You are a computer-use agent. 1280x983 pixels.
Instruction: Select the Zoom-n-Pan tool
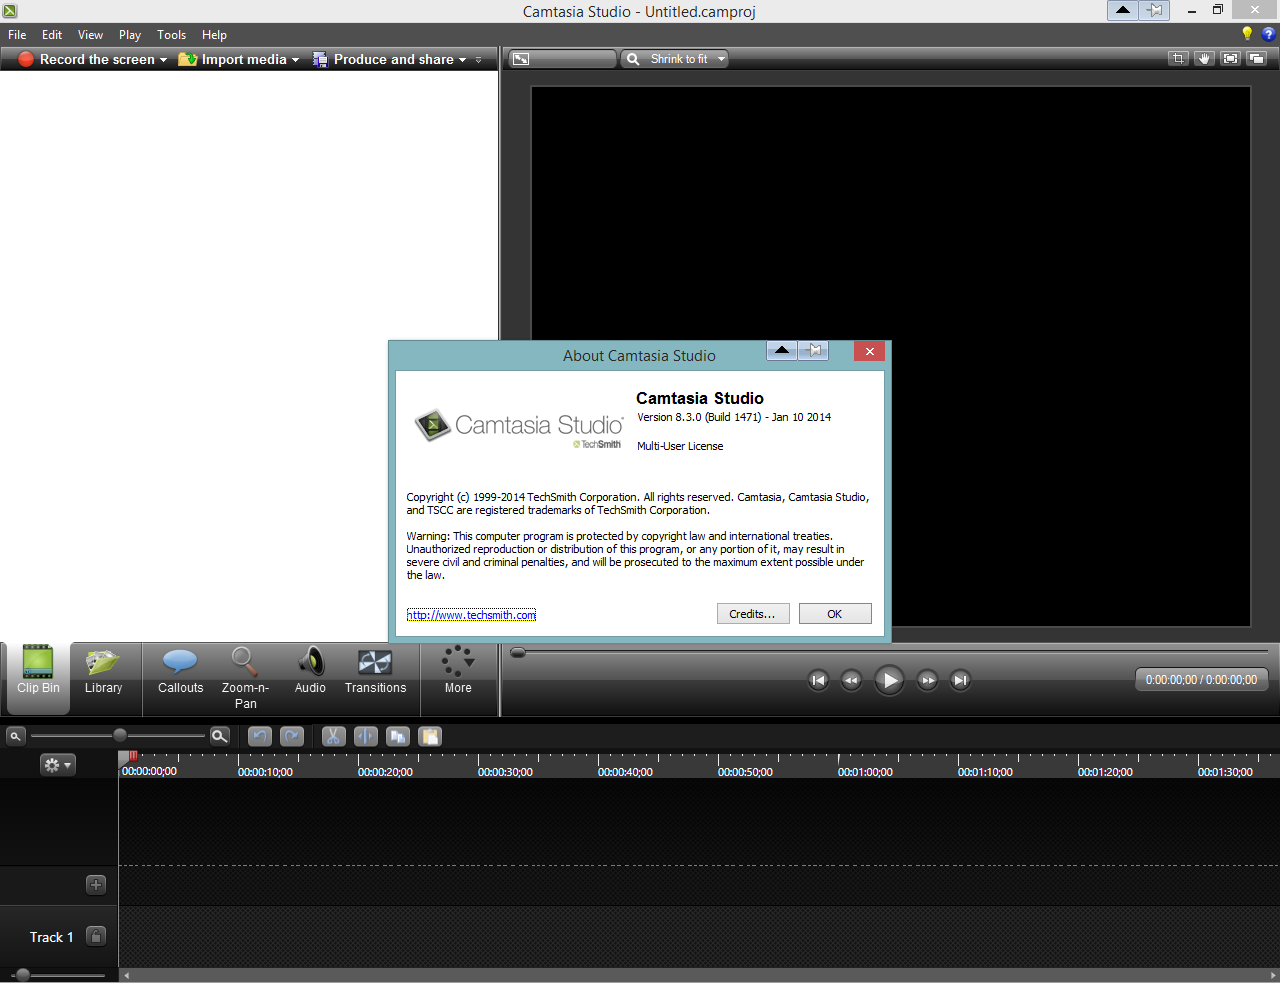pyautogui.click(x=245, y=678)
